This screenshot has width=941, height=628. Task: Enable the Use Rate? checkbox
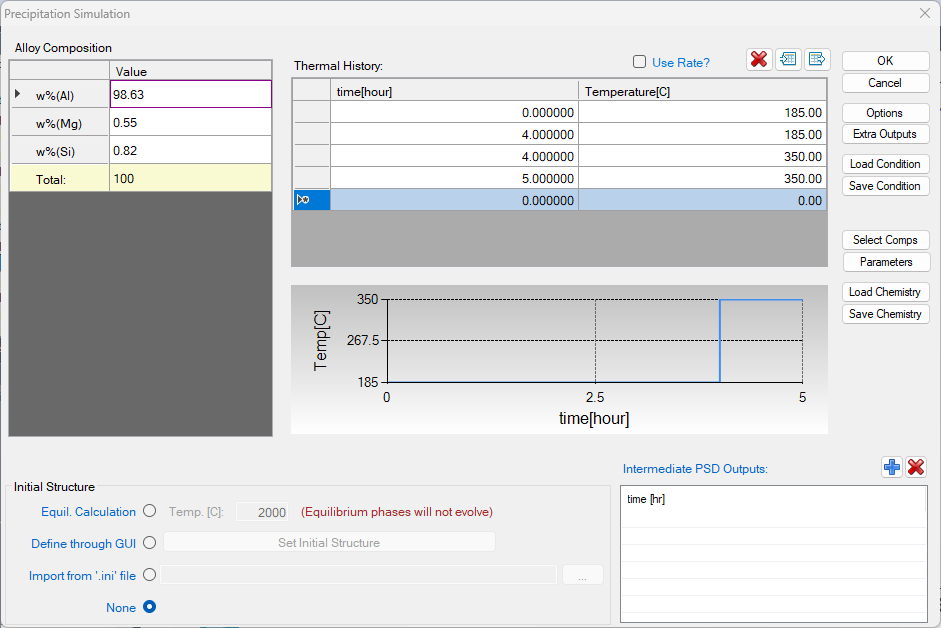[x=640, y=62]
